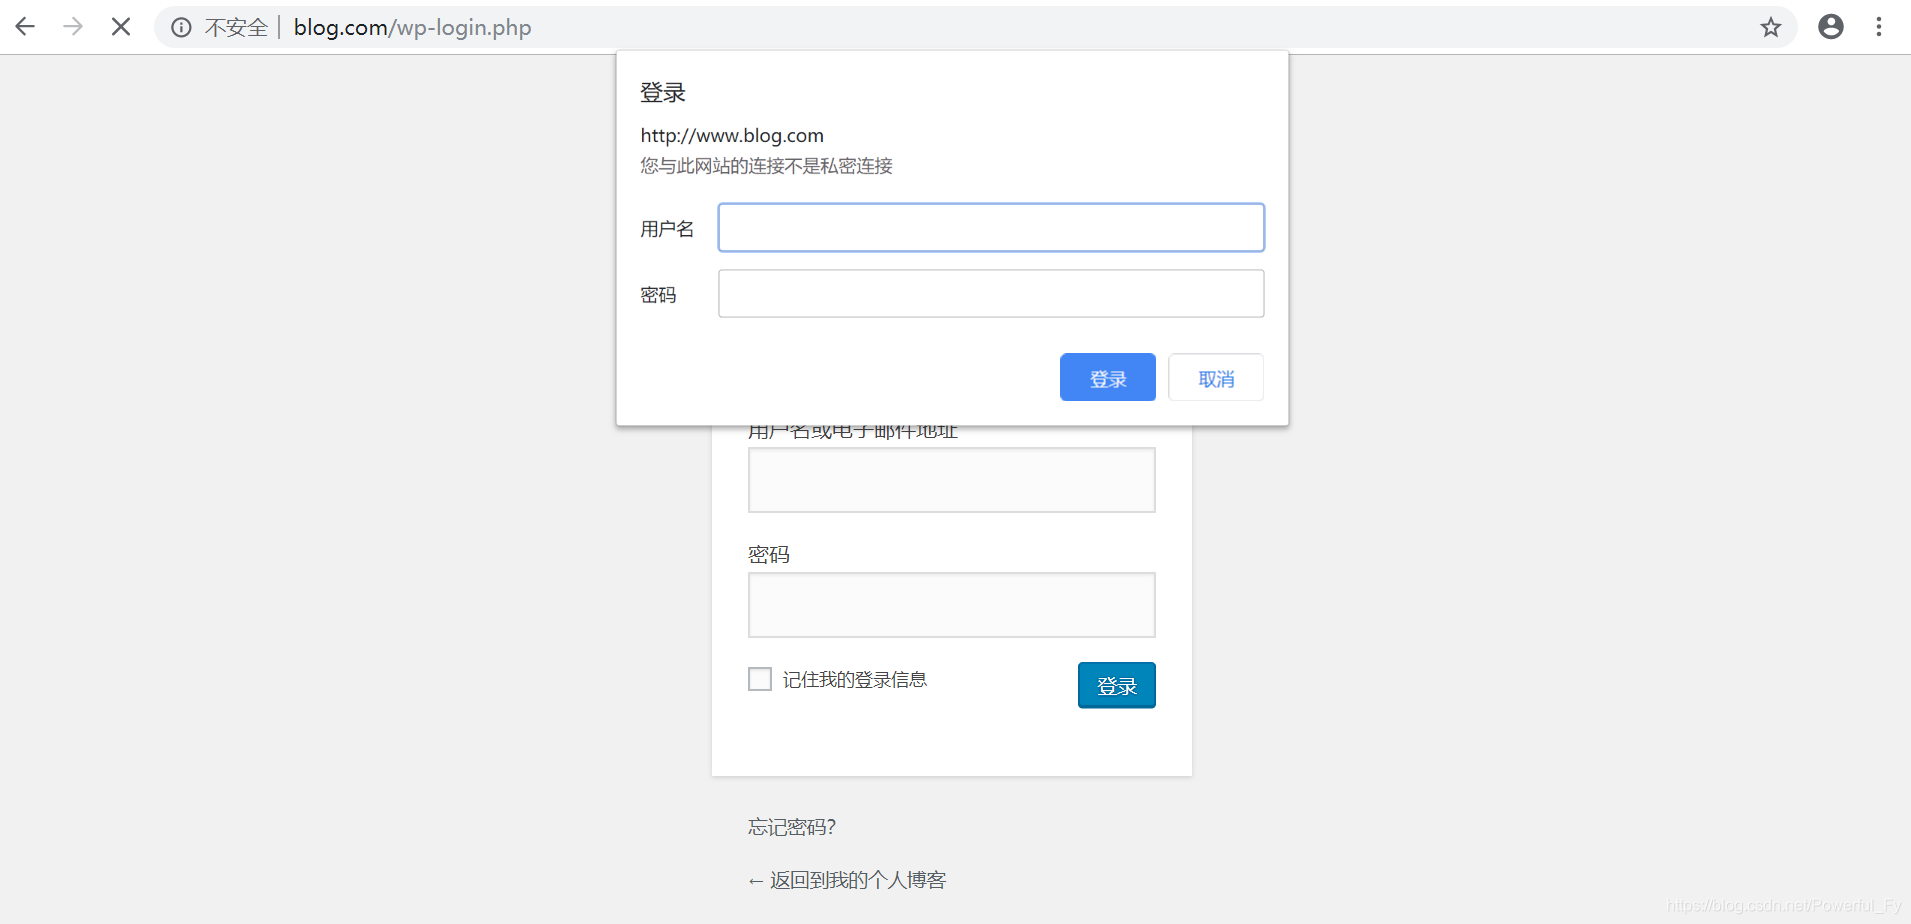
Task: Stop page loading with the X icon
Action: click(x=121, y=27)
